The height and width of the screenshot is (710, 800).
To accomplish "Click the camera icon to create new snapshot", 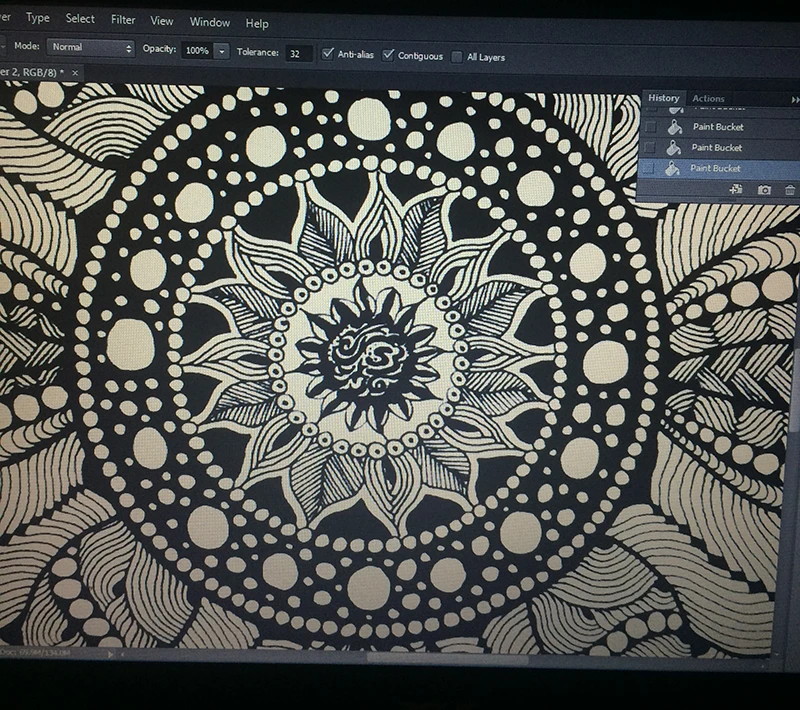I will [x=764, y=190].
